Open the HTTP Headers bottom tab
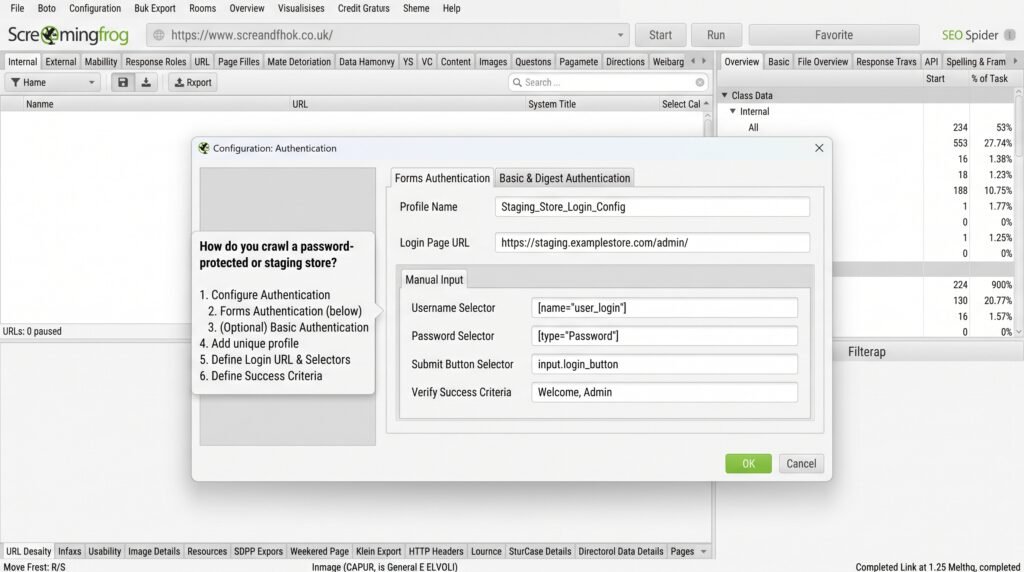The height and width of the screenshot is (572, 1024). pyautogui.click(x=436, y=552)
